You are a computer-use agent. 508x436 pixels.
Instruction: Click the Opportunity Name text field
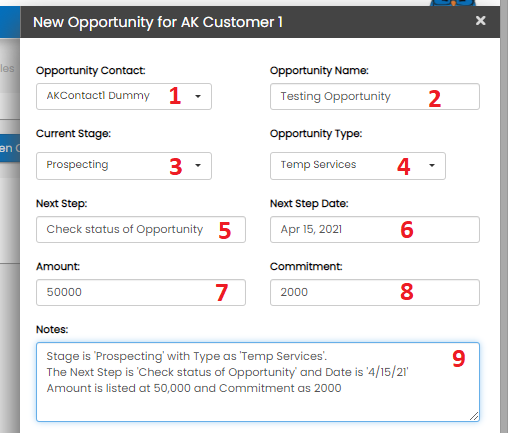pyautogui.click(x=375, y=96)
